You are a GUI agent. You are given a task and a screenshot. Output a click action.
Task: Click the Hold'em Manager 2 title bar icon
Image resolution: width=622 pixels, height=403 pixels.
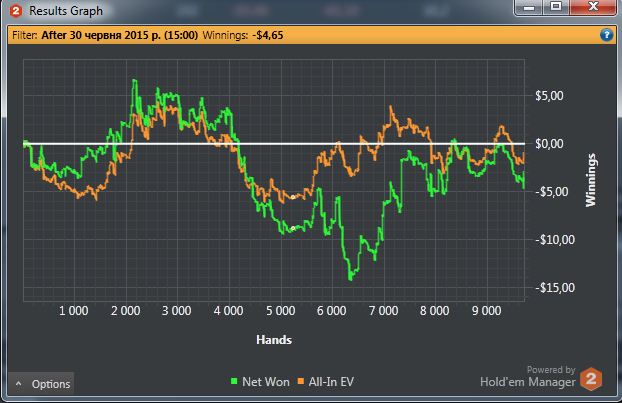16,11
